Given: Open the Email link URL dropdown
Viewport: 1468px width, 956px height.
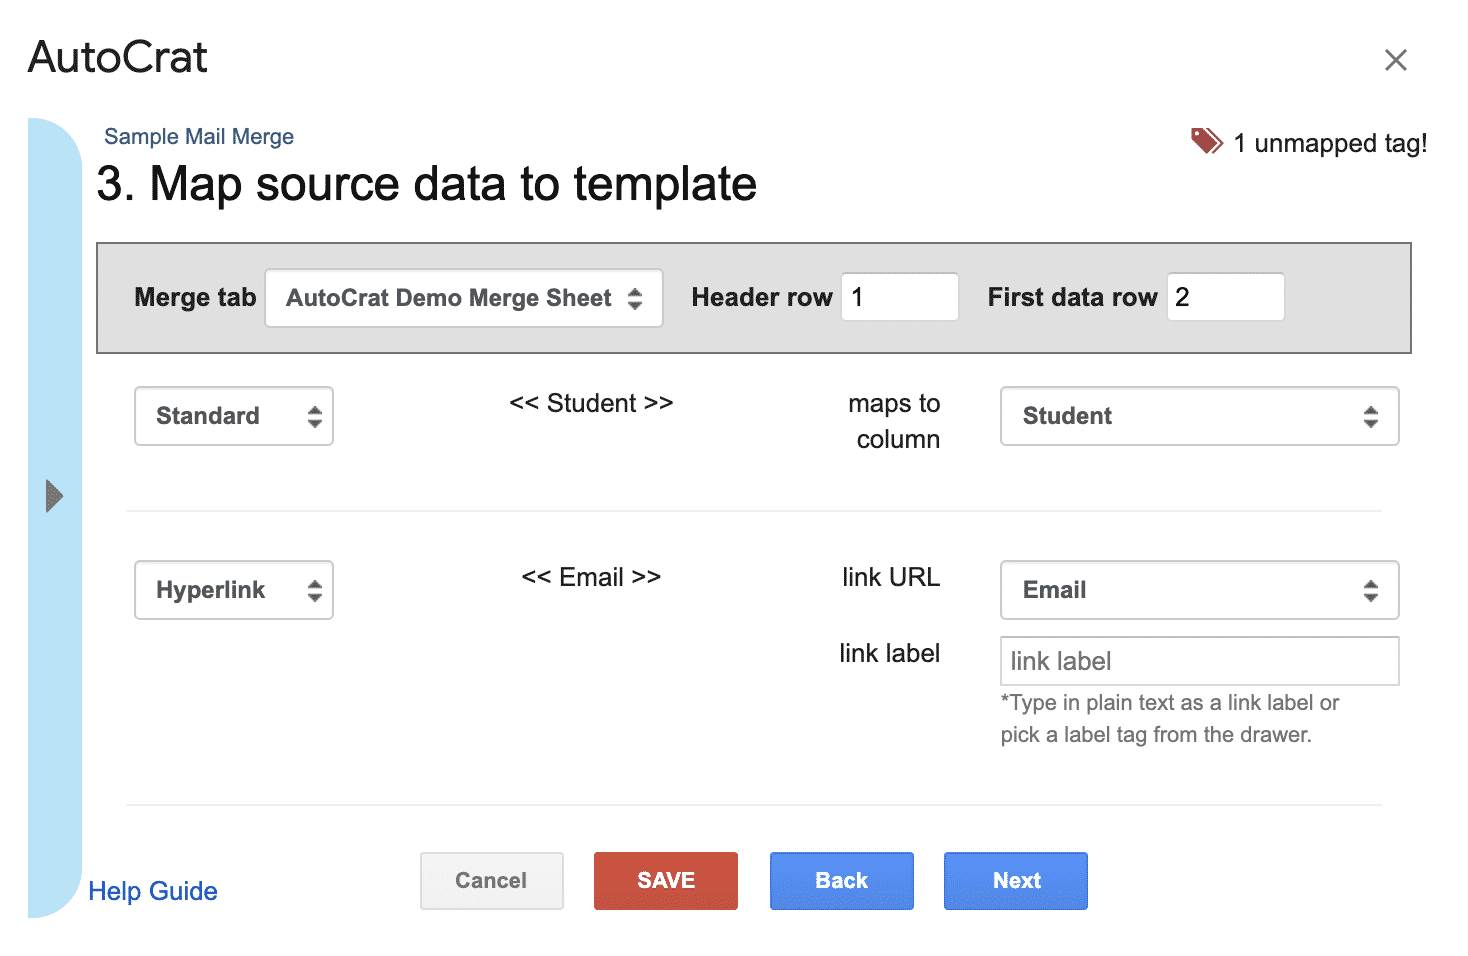Looking at the screenshot, I should [x=1199, y=590].
